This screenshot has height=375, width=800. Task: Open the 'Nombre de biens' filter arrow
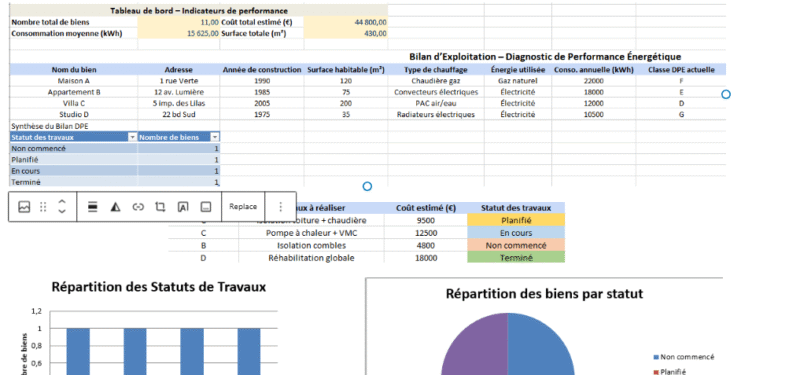215,137
